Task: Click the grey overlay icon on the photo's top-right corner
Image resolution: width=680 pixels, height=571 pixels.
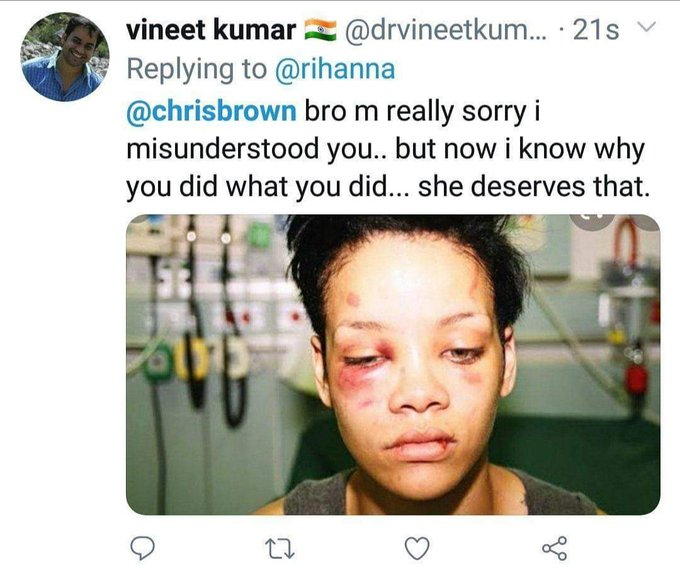Action: [x=592, y=222]
